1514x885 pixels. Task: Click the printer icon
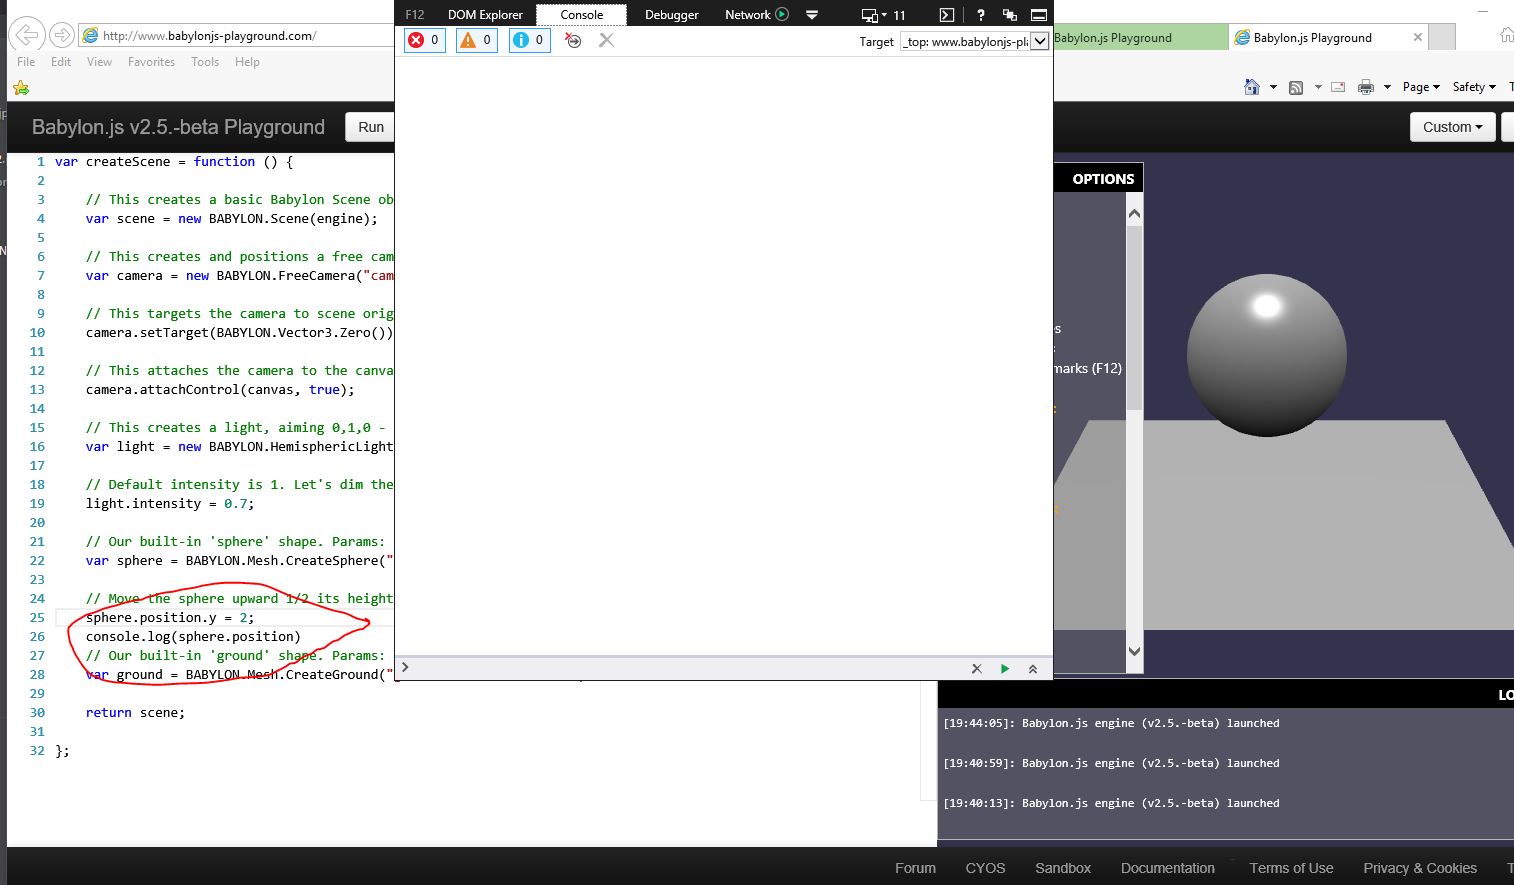(x=1366, y=87)
